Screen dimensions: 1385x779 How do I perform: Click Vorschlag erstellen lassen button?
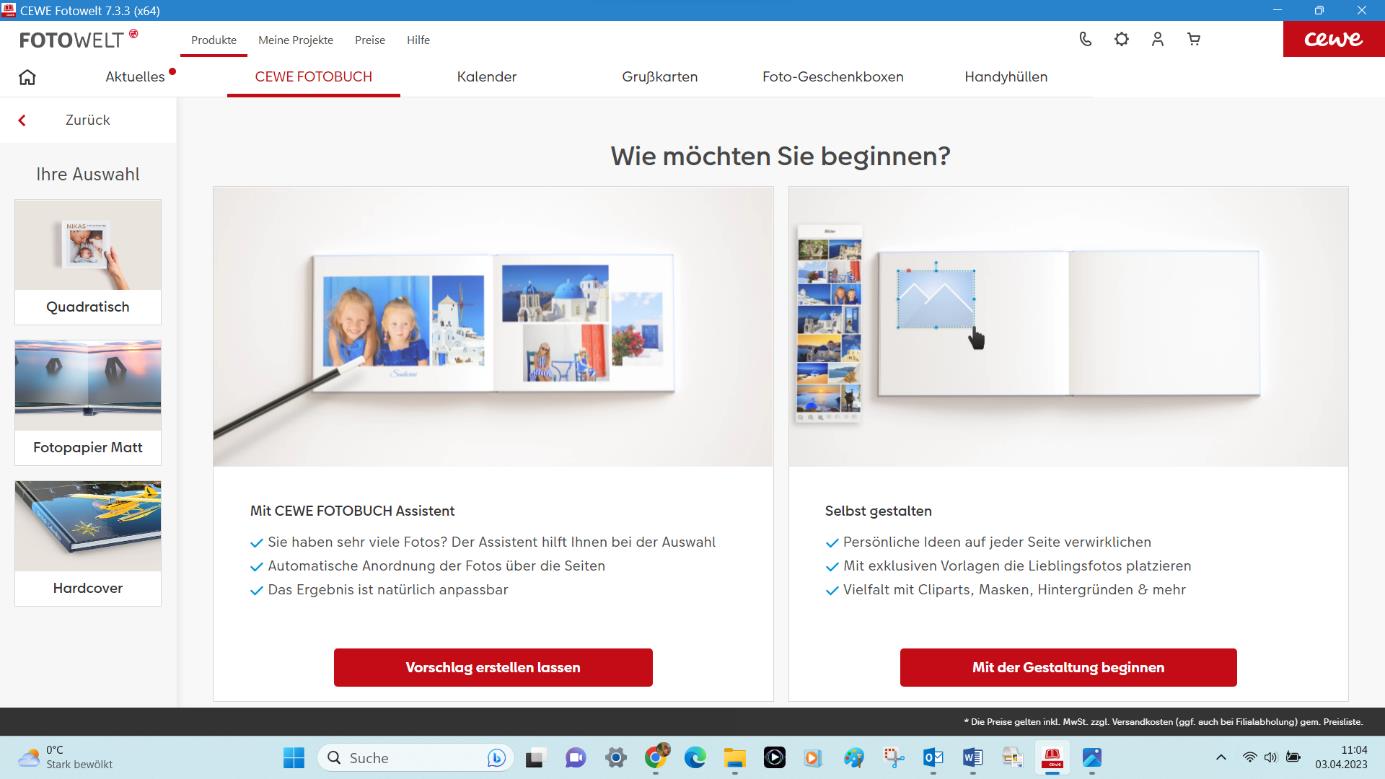tap(493, 667)
